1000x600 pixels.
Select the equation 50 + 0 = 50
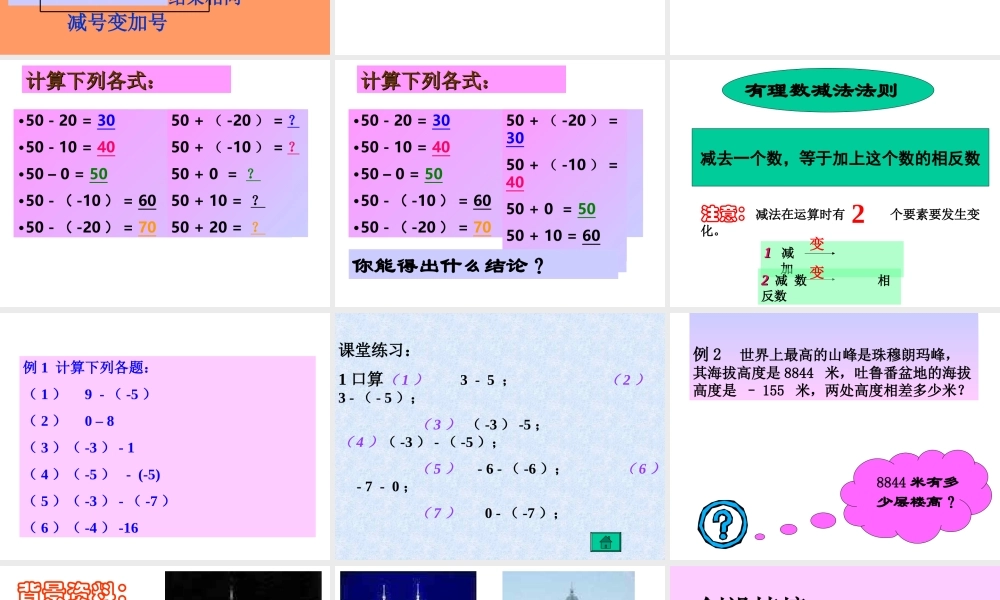coord(551,209)
